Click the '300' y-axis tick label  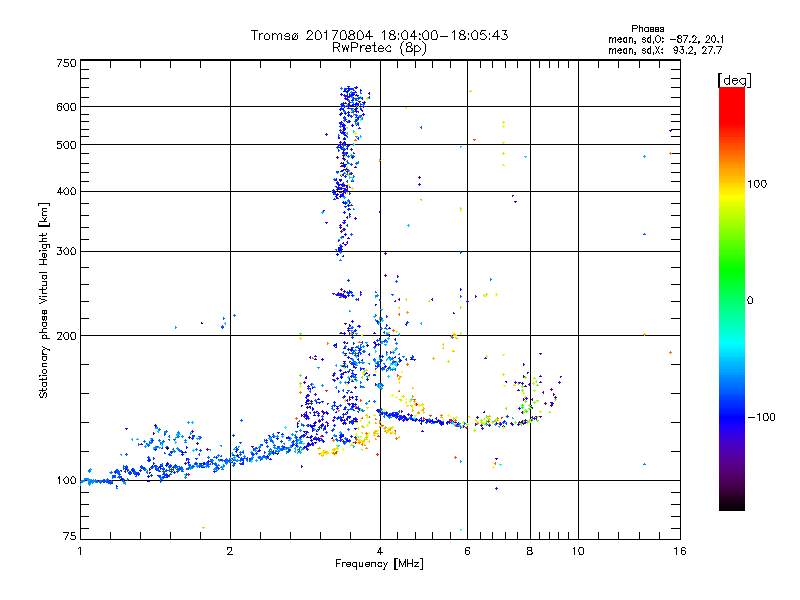pyautogui.click(x=66, y=252)
